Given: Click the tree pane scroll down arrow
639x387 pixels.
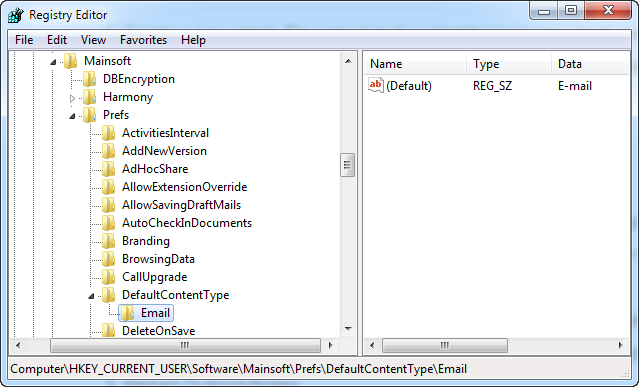Looking at the screenshot, I should pyautogui.click(x=348, y=328).
